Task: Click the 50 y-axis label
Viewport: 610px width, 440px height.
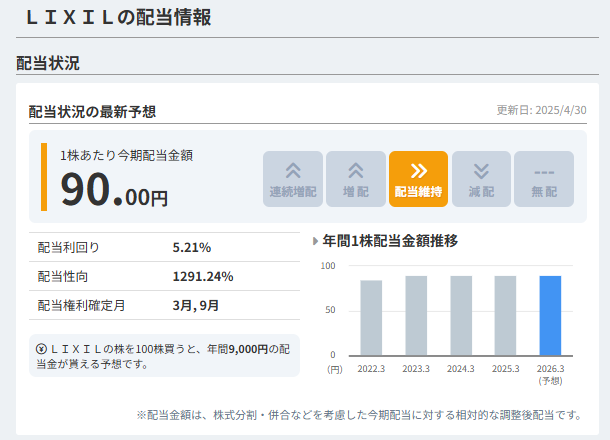Action: coord(330,310)
